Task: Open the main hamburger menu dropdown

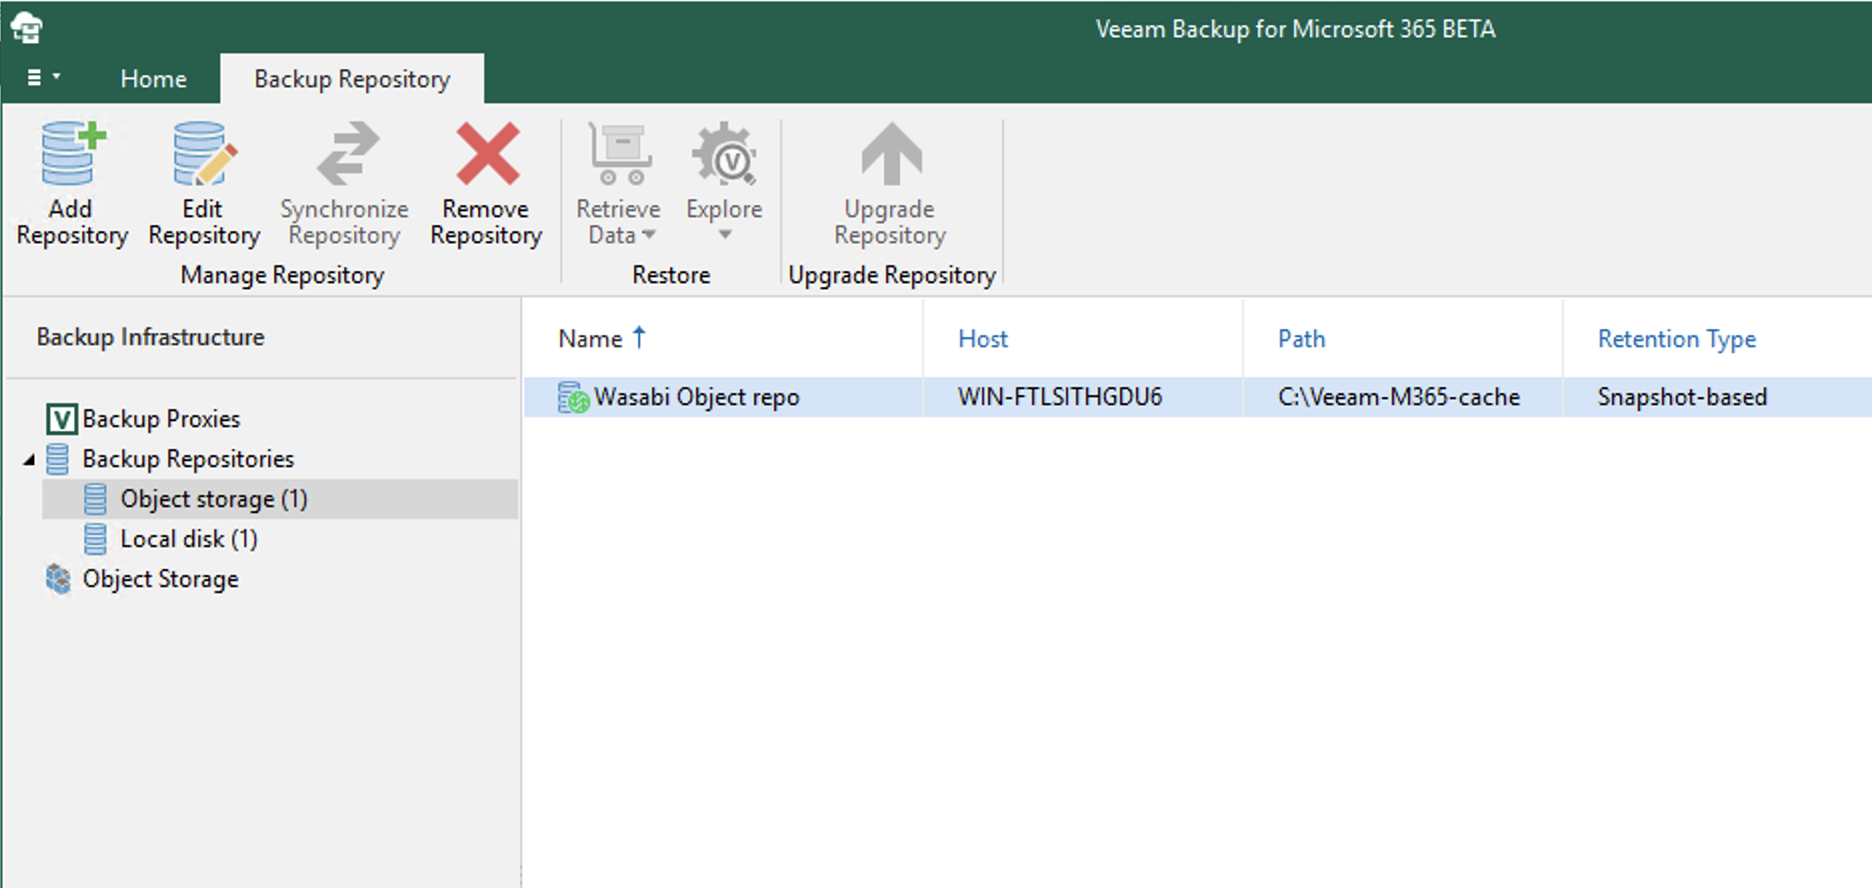Action: pyautogui.click(x=43, y=77)
